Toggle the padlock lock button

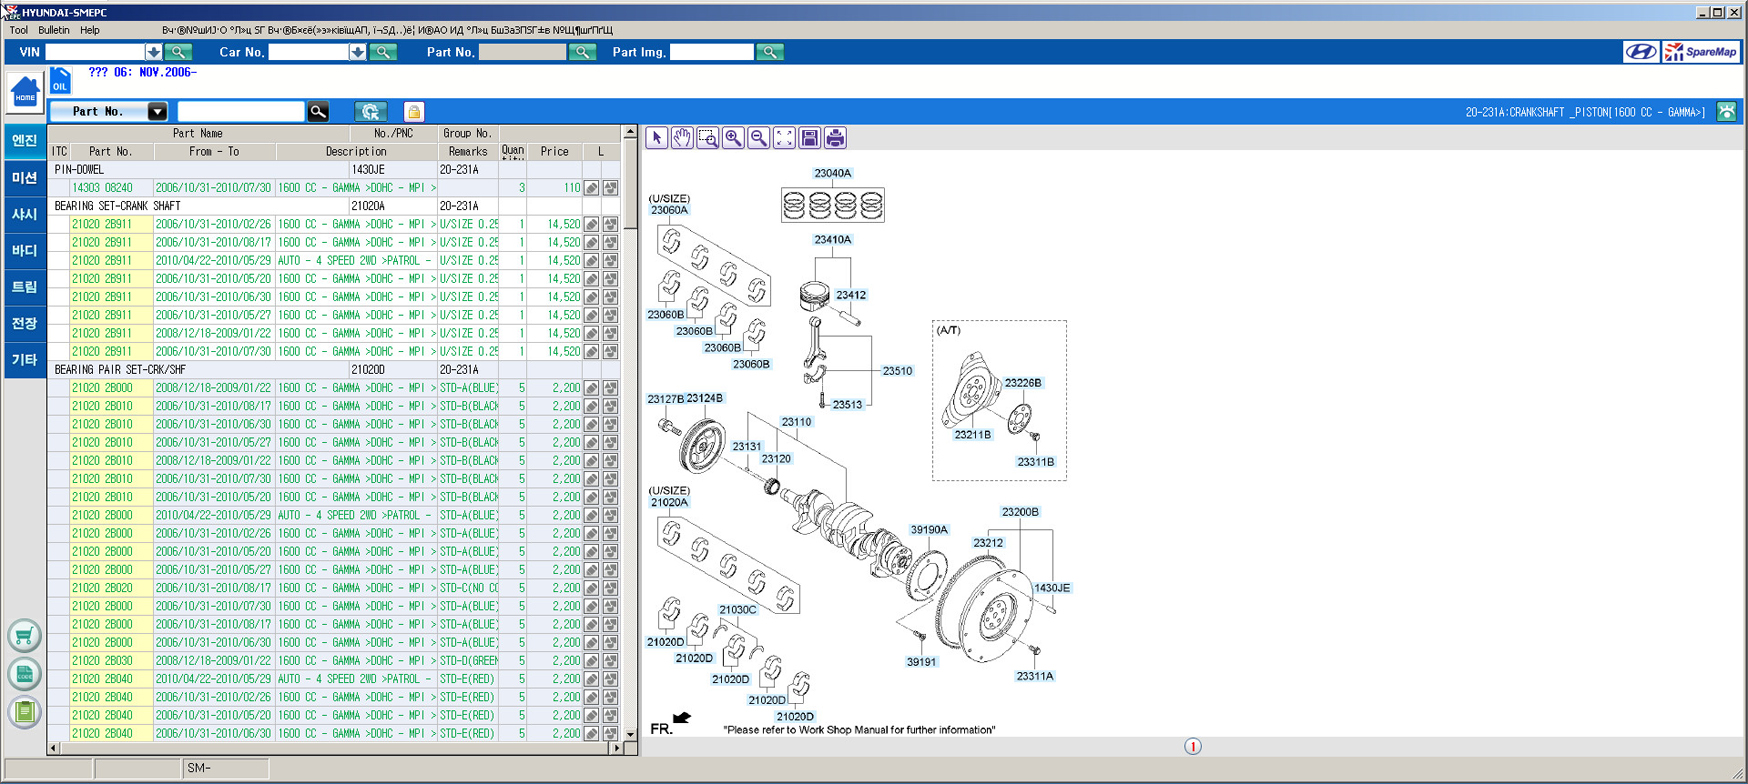coord(414,112)
